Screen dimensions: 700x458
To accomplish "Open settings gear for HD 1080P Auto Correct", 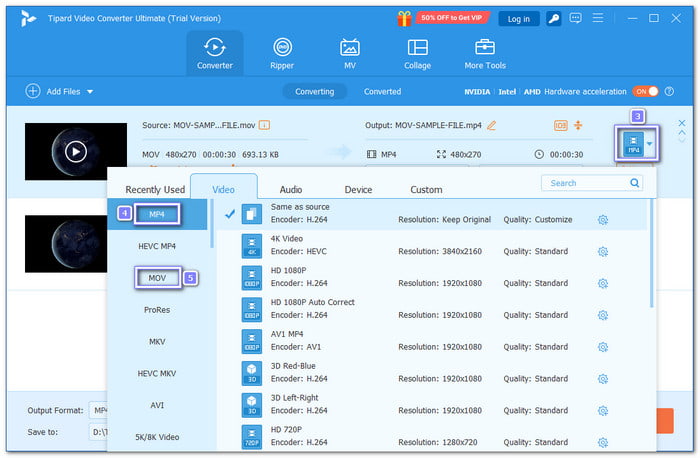I will click(603, 315).
